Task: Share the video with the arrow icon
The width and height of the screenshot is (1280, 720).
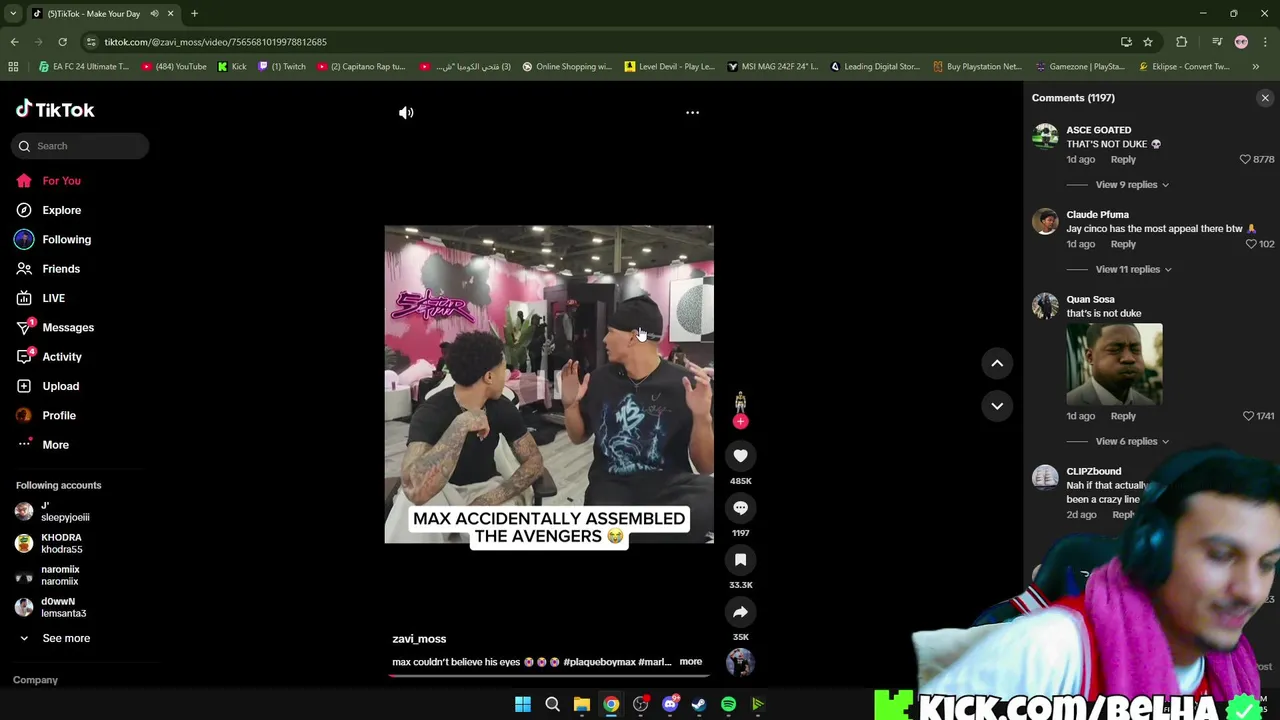Action: [740, 612]
